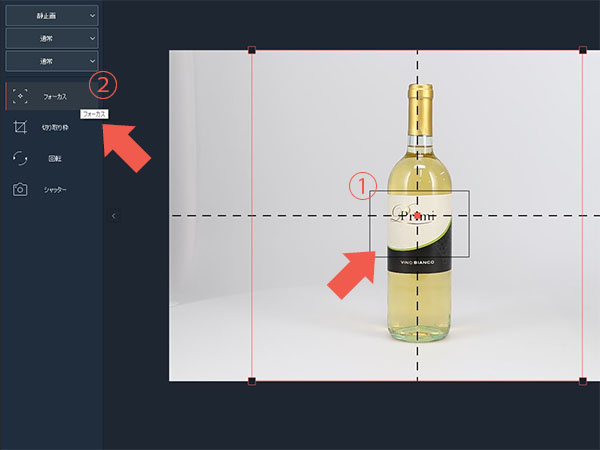Click the シャッター text label

click(x=55, y=189)
